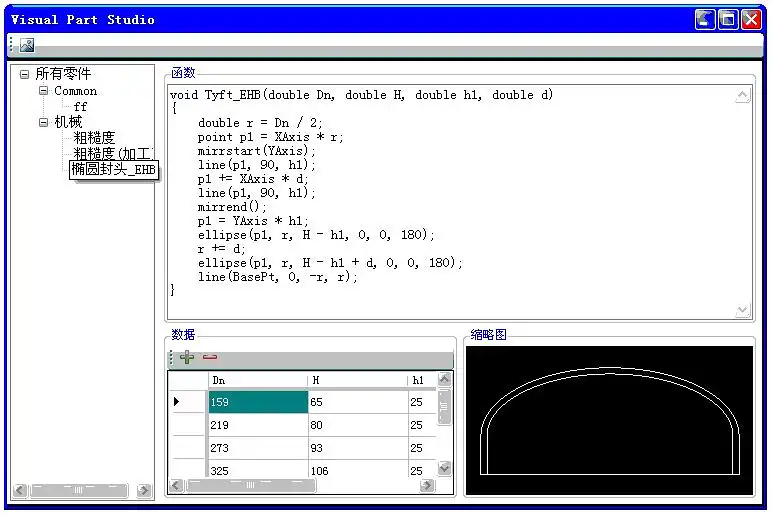Select the H cell with value 65

[358, 402]
